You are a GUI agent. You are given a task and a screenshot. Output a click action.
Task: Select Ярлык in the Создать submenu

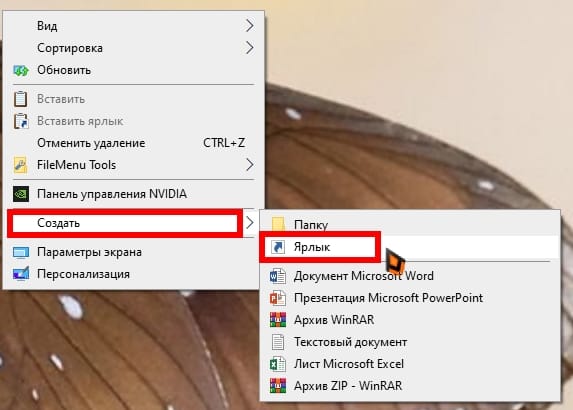click(410, 247)
